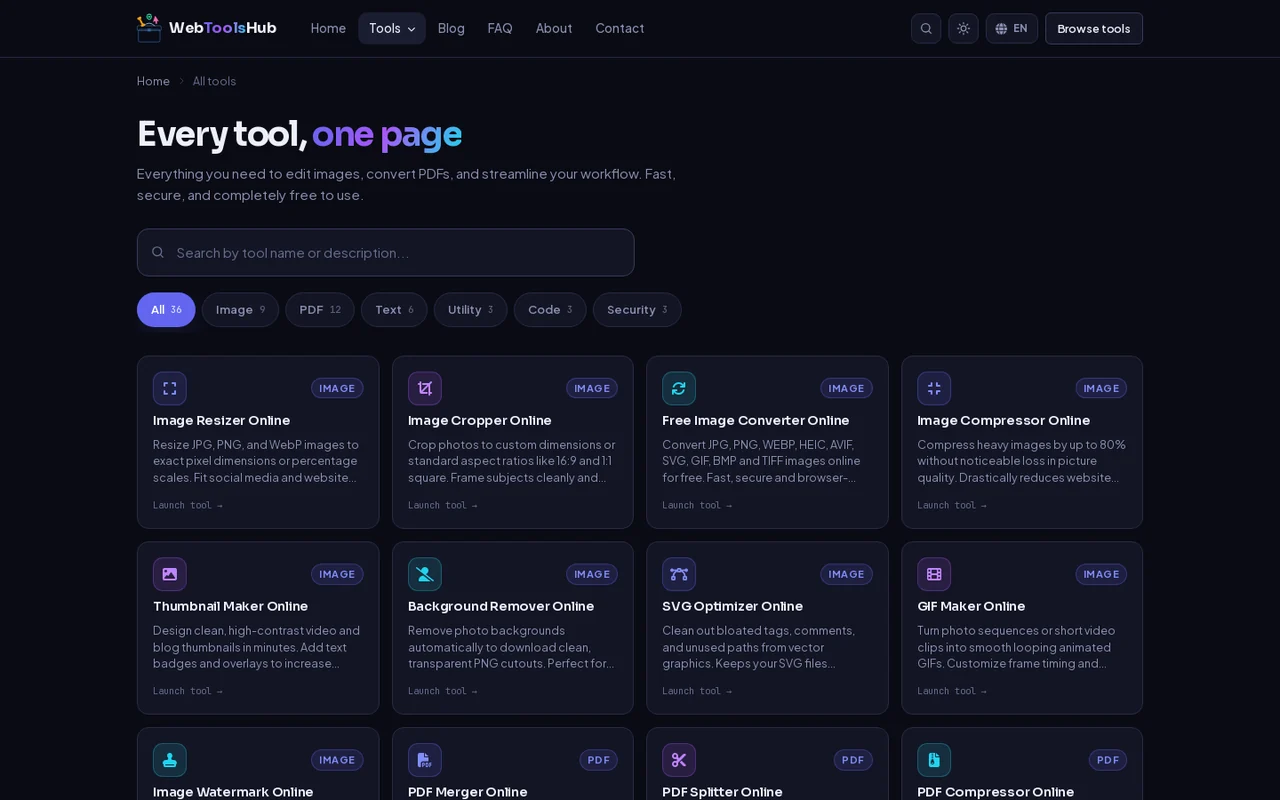
Task: Filter tools by Security category
Action: (x=637, y=310)
